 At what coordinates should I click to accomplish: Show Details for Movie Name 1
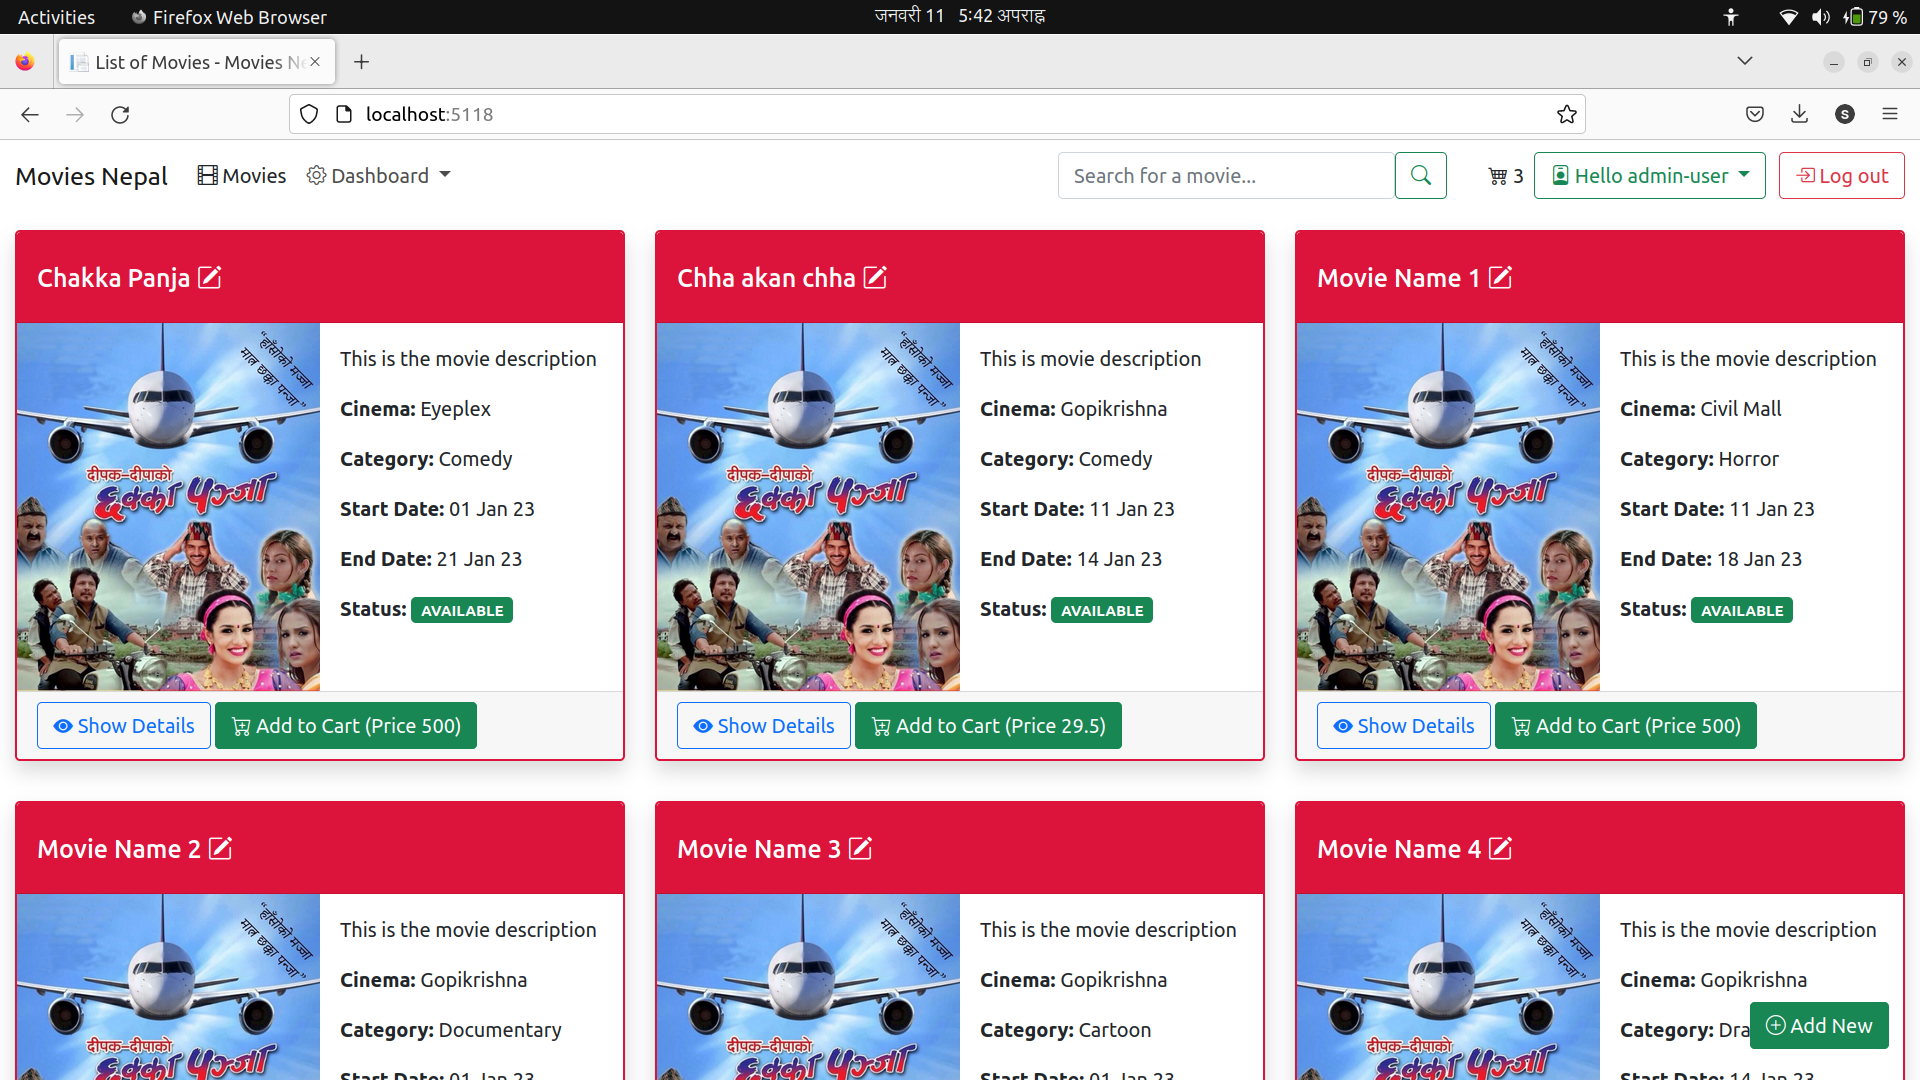tap(1403, 725)
